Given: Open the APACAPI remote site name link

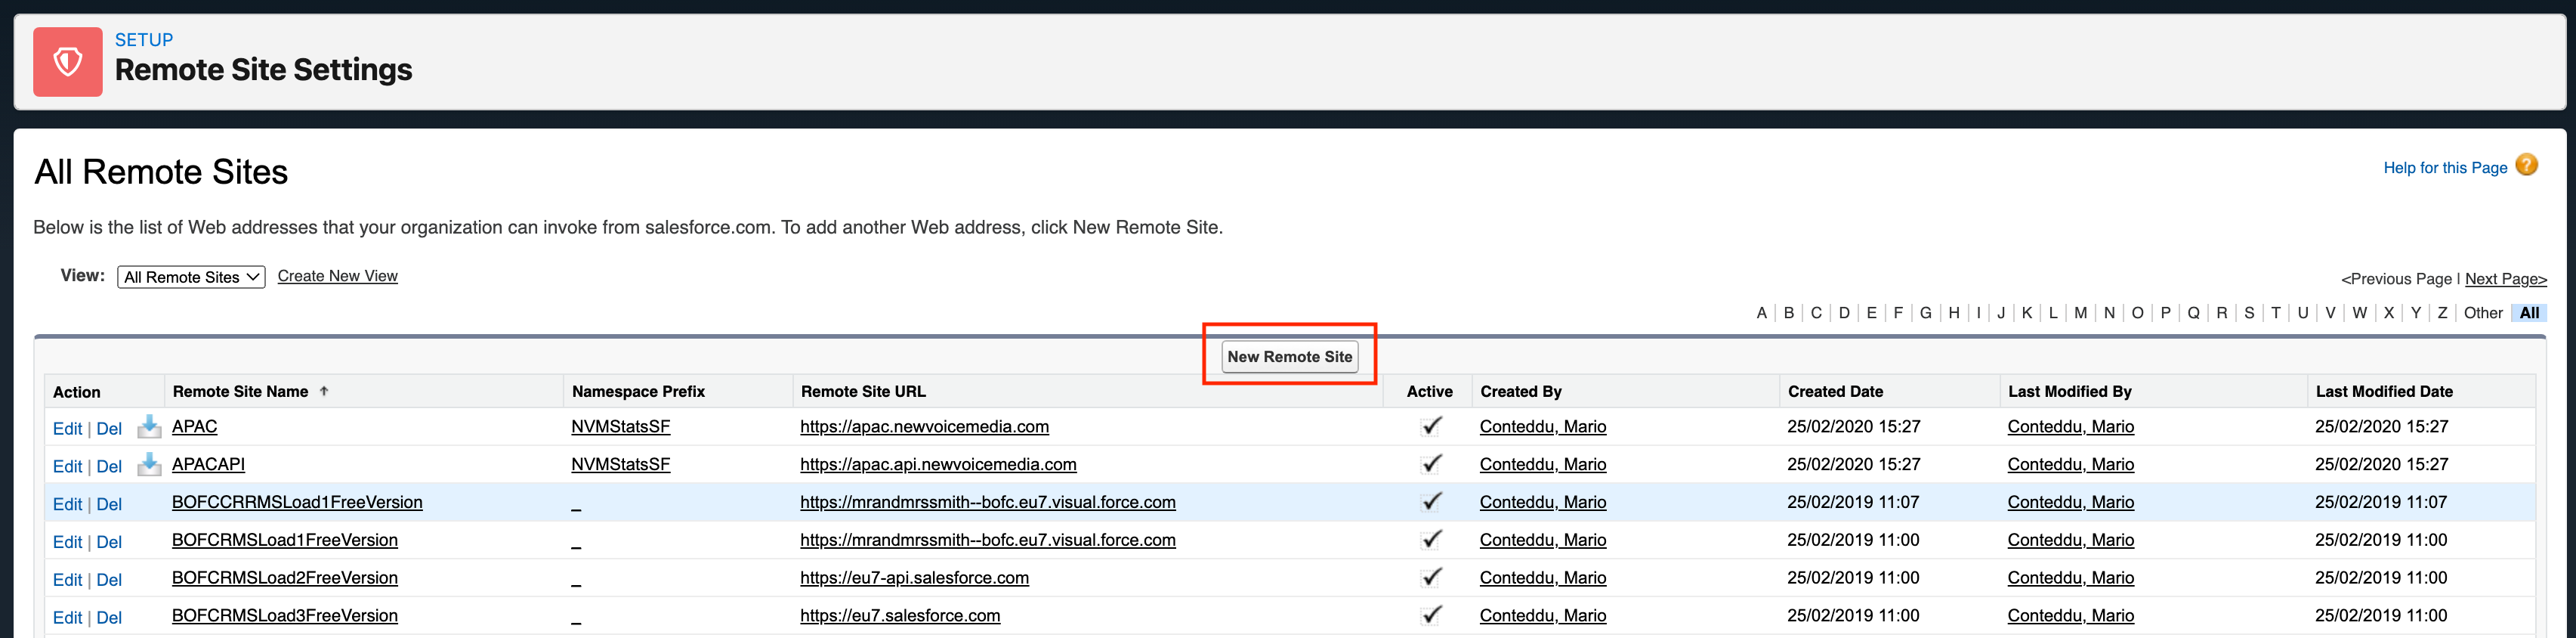Looking at the screenshot, I should pyautogui.click(x=208, y=465).
